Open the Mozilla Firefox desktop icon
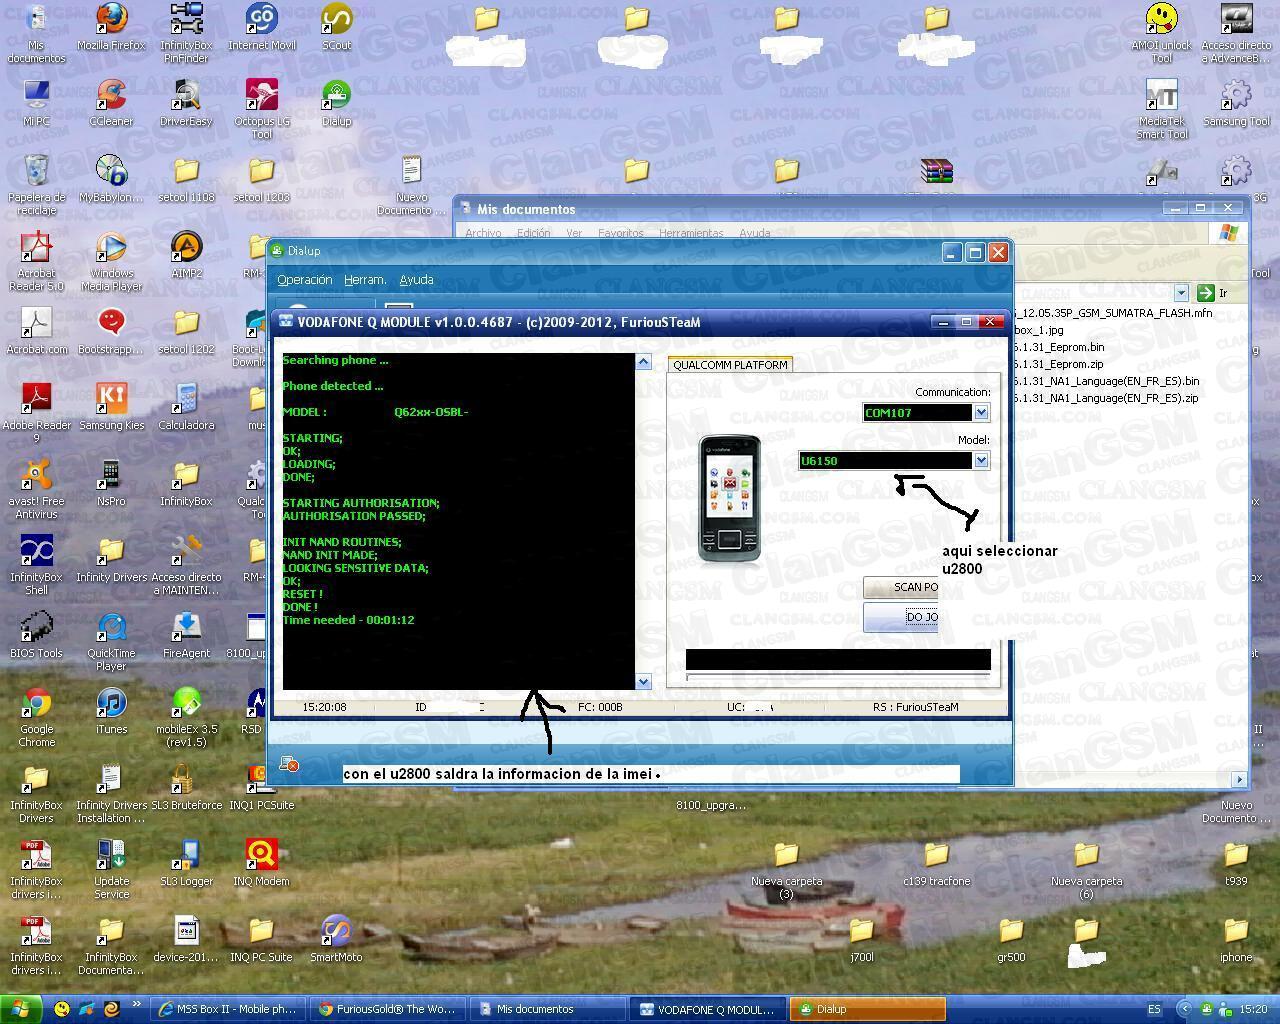Viewport: 1280px width, 1024px height. pos(111,27)
